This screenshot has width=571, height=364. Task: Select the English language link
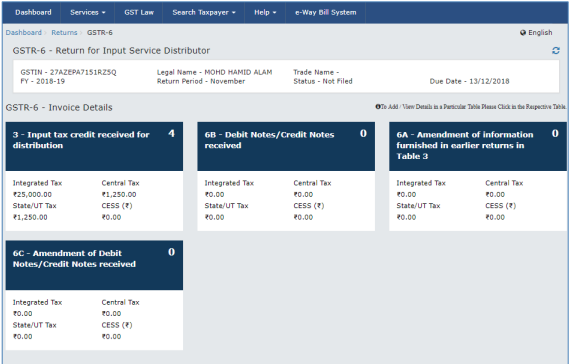[540, 33]
